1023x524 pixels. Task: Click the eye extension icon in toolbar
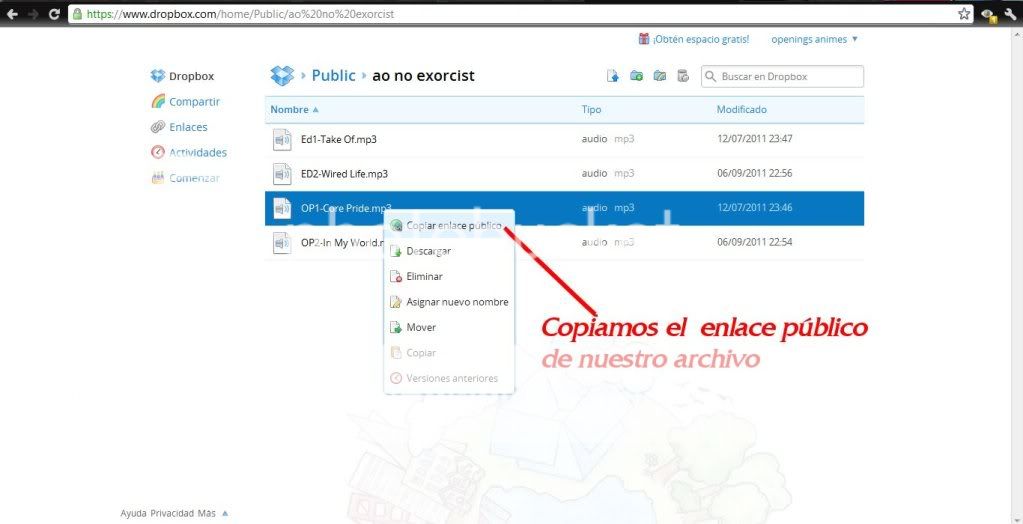click(988, 14)
